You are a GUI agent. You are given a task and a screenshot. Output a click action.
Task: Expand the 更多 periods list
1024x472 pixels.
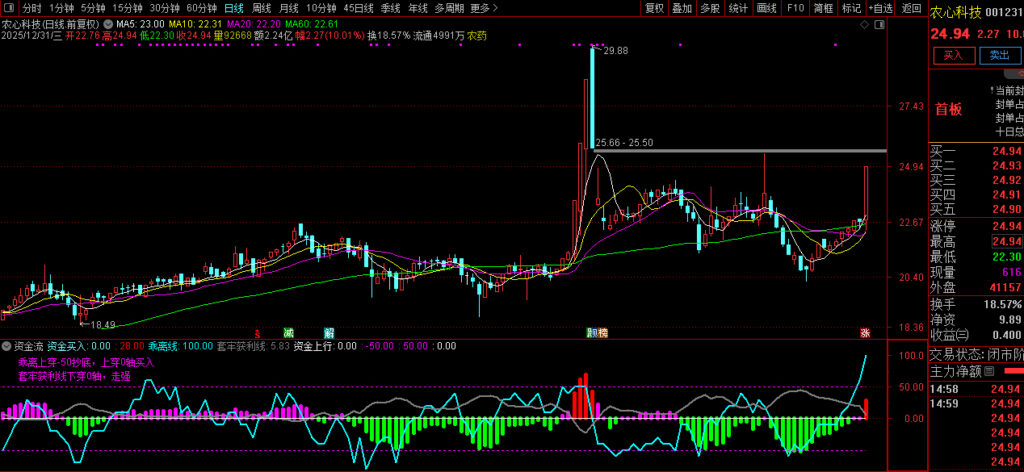coord(482,8)
